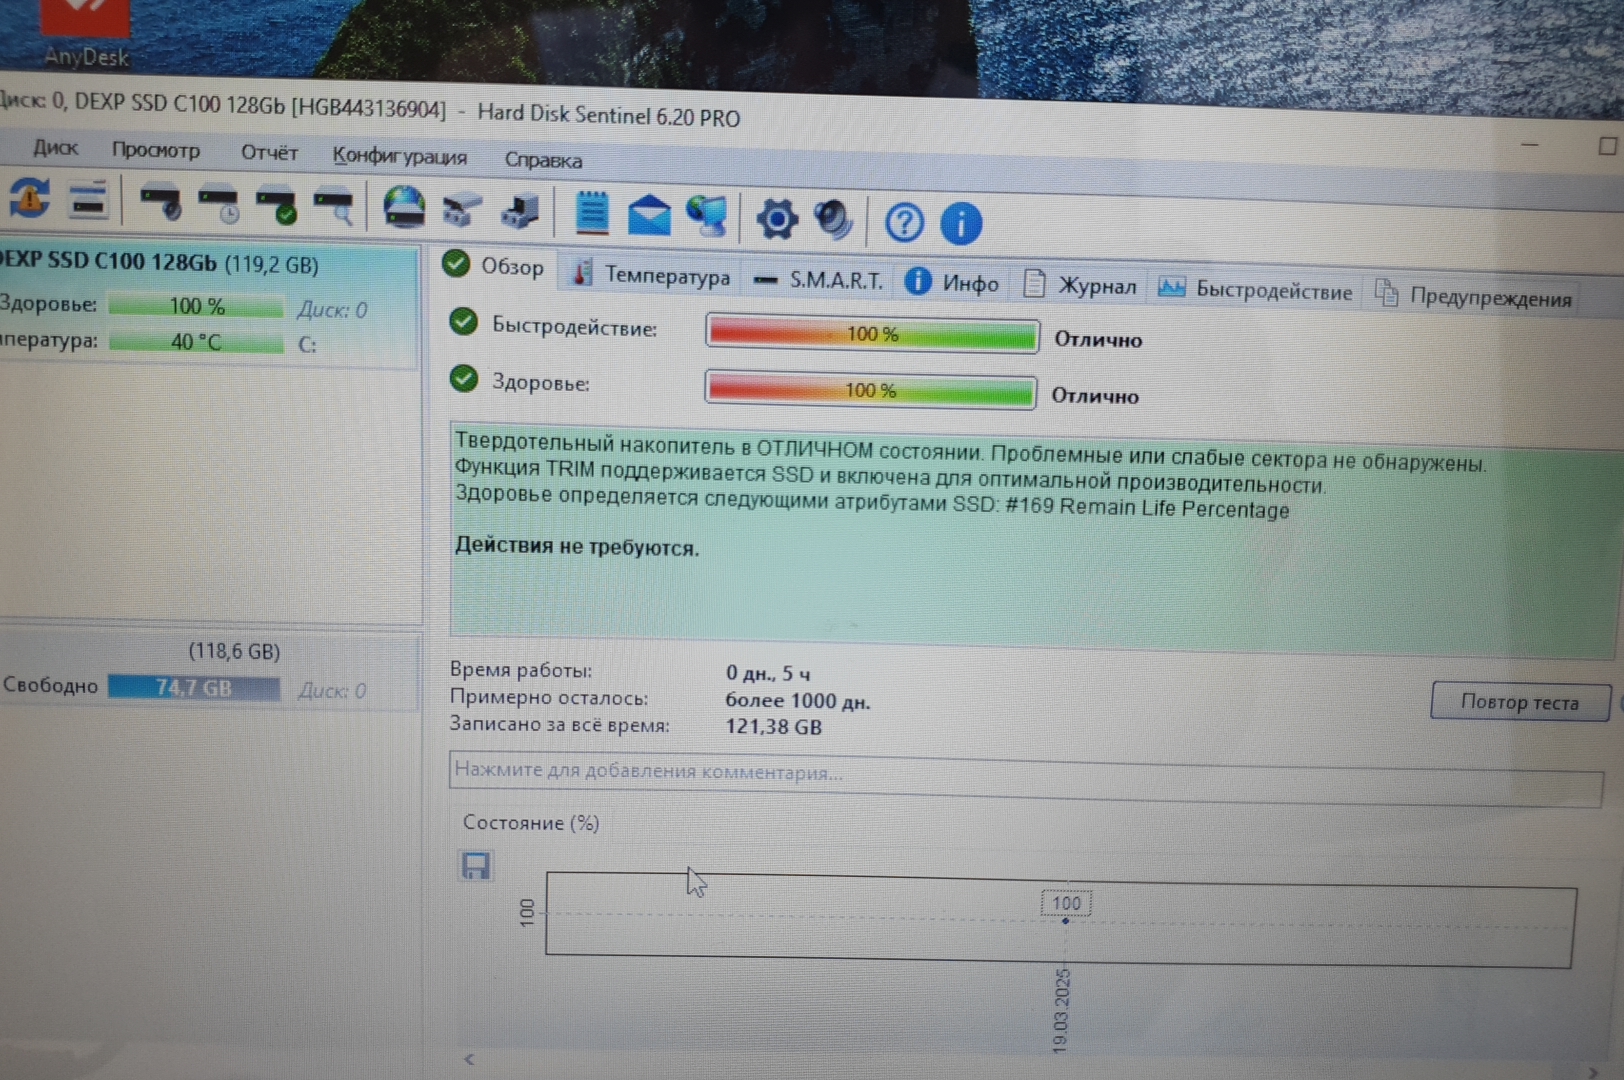This screenshot has height=1080, width=1624.
Task: Switch to the Инфо tab
Action: [x=952, y=283]
